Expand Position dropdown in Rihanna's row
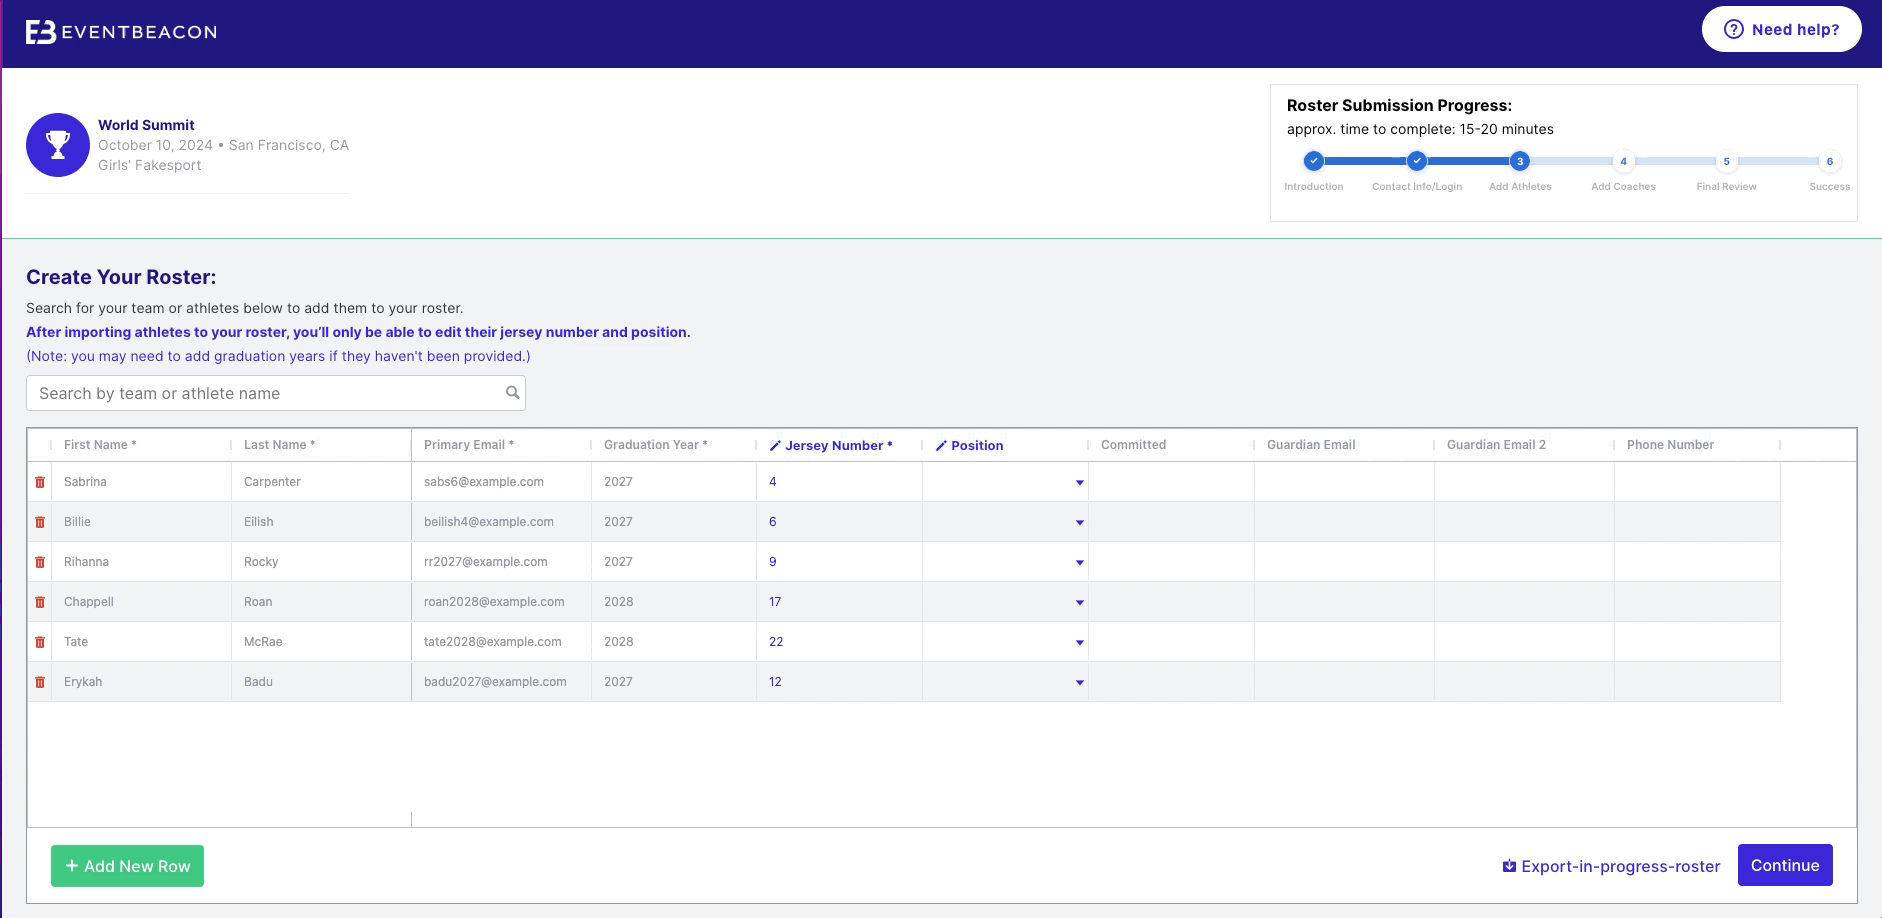Screen dimensions: 1882x918 1079,563
